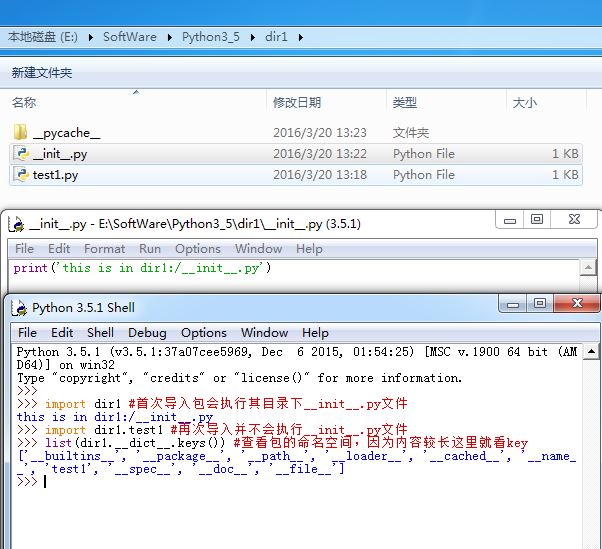Open Edit menu in the Python Shell
The width and height of the screenshot is (602, 549).
pyautogui.click(x=62, y=332)
